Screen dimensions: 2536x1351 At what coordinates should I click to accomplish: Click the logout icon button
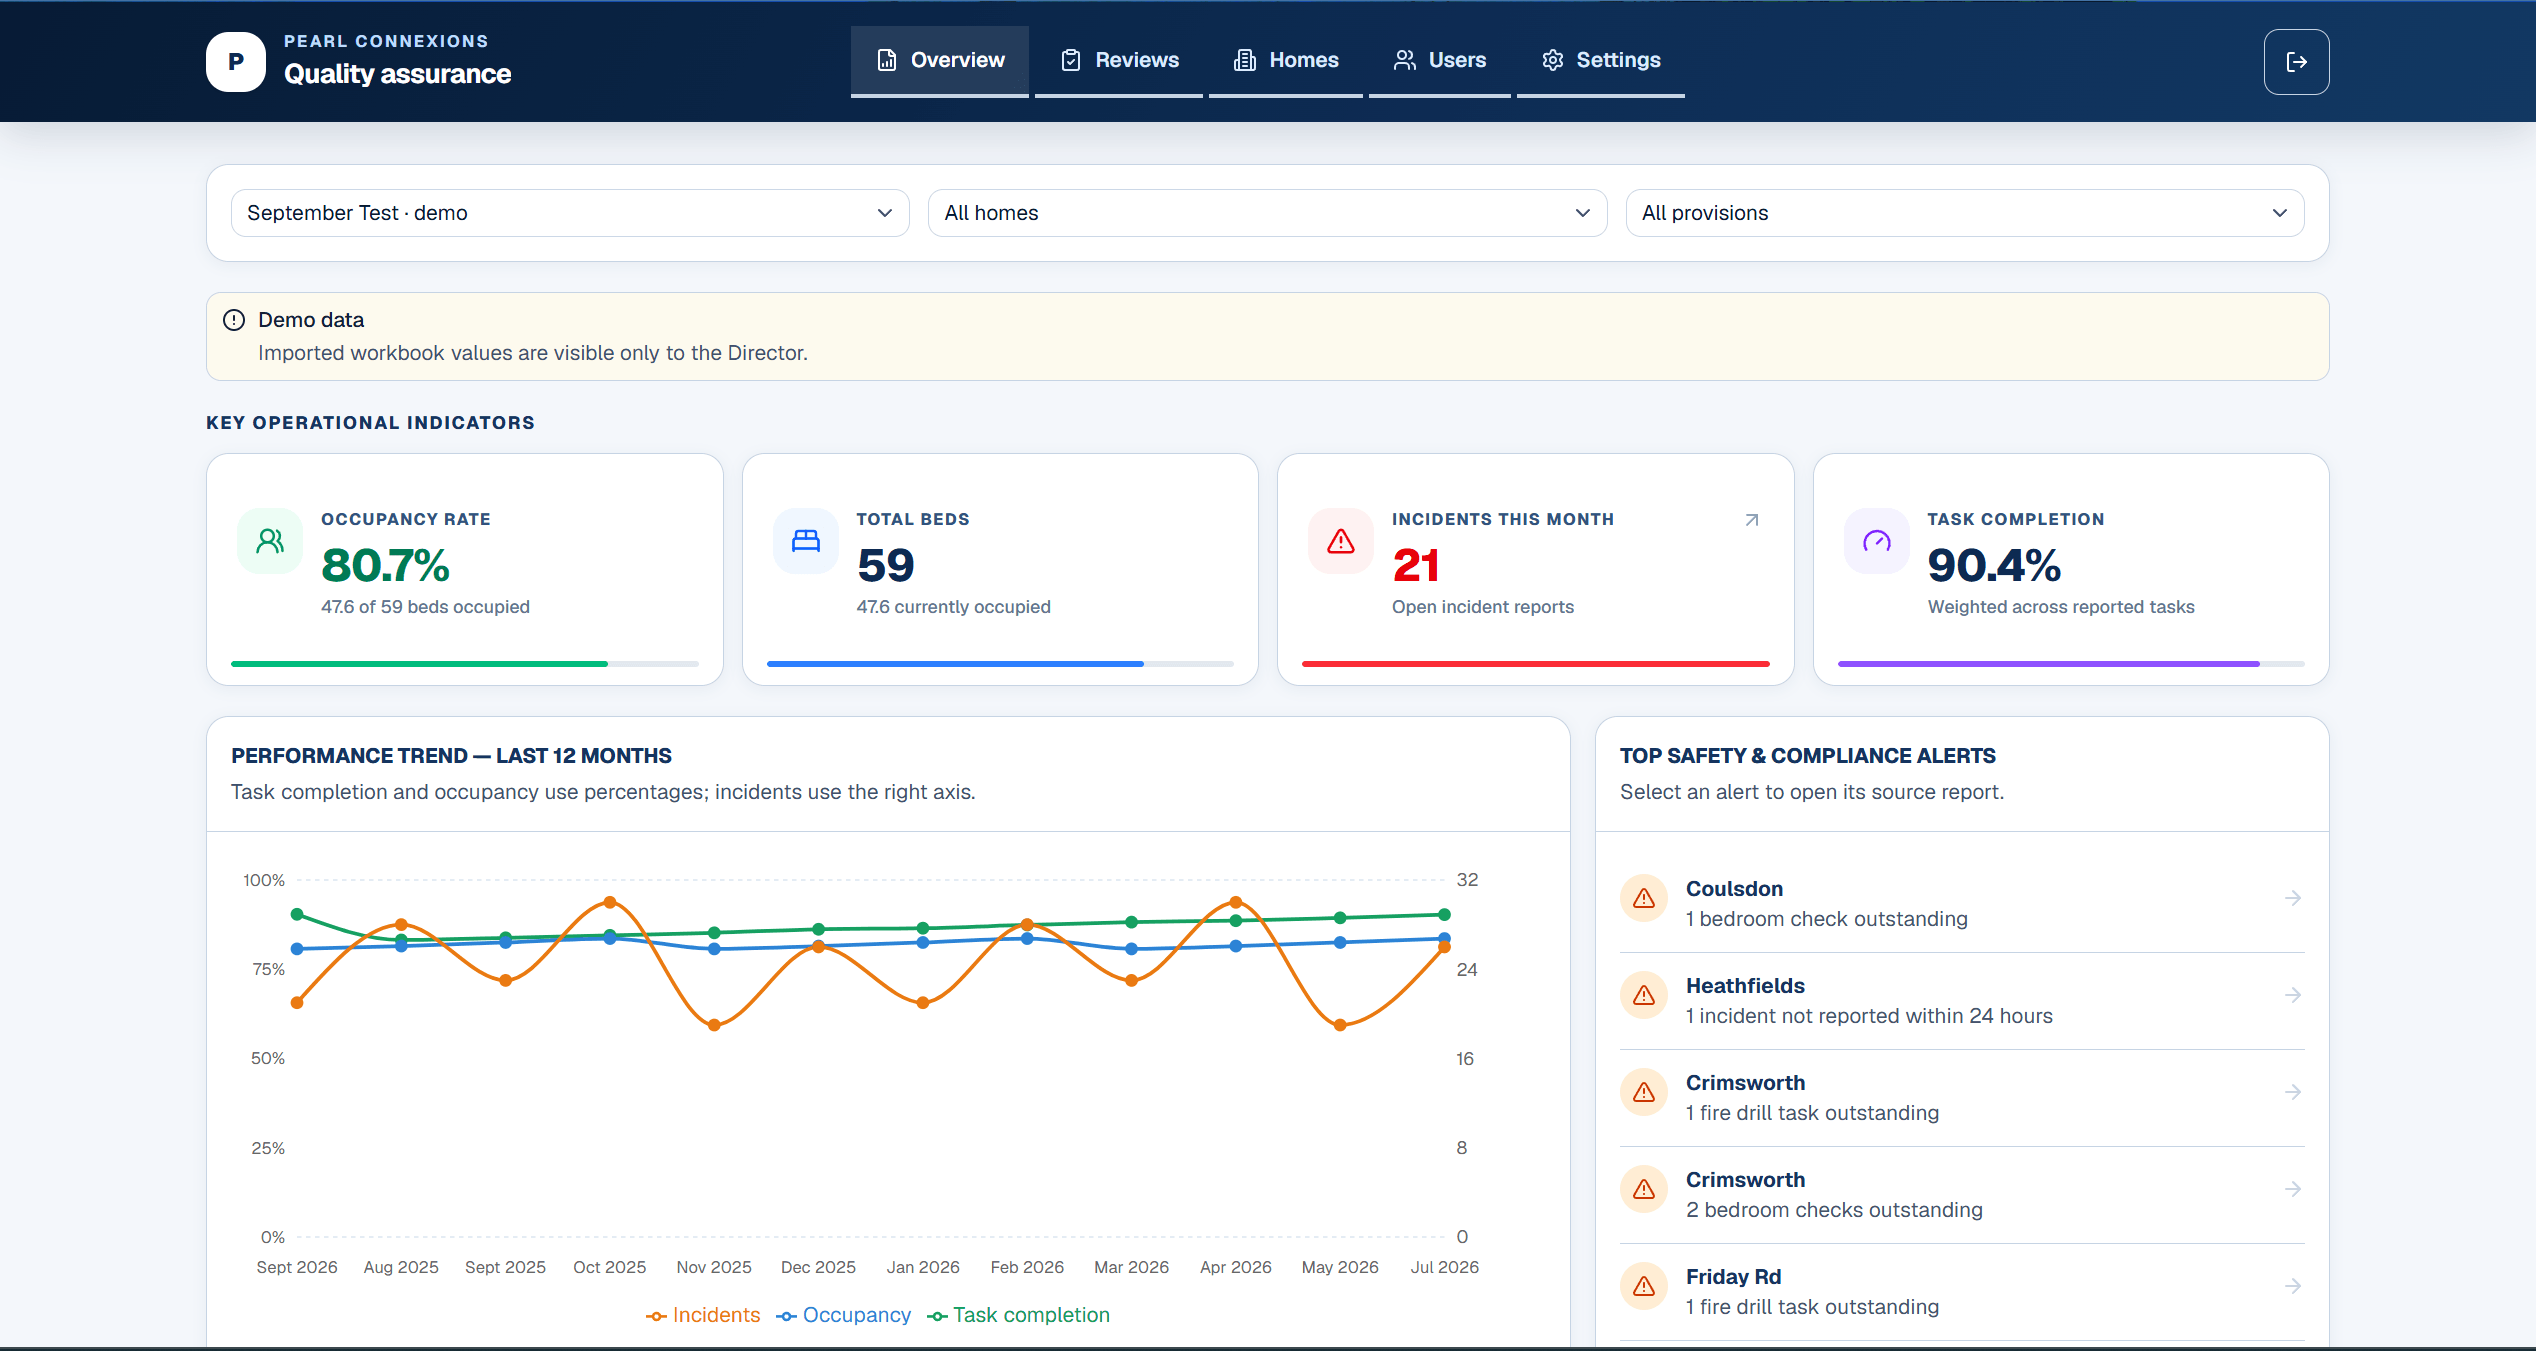click(x=2296, y=62)
